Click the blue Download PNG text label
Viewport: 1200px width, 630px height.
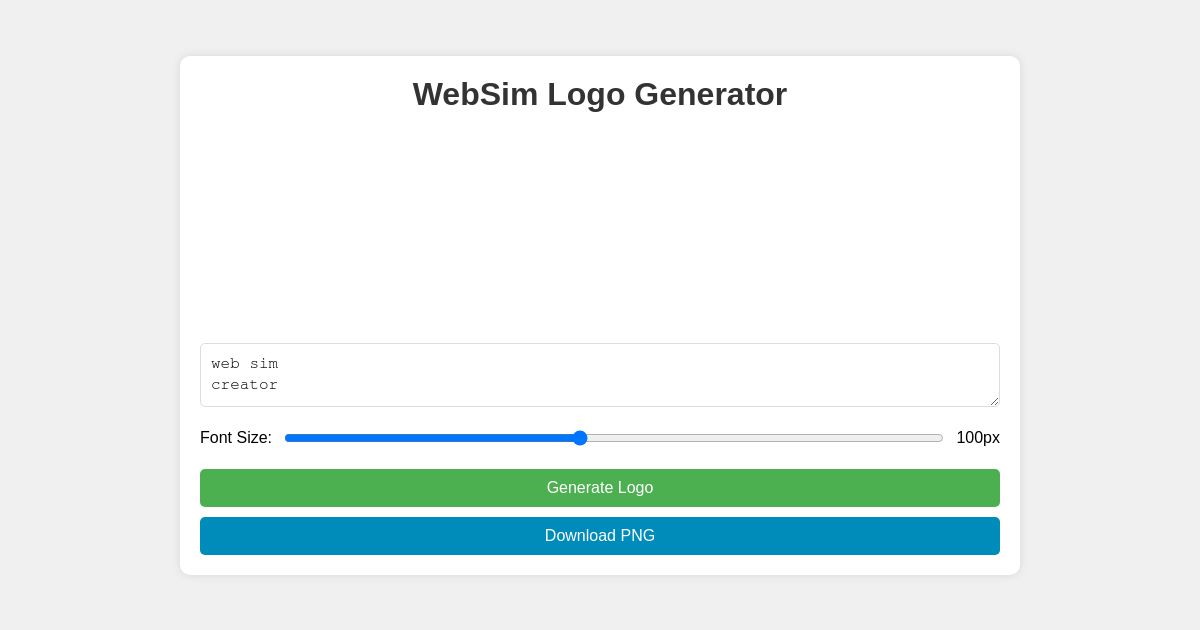click(x=600, y=536)
